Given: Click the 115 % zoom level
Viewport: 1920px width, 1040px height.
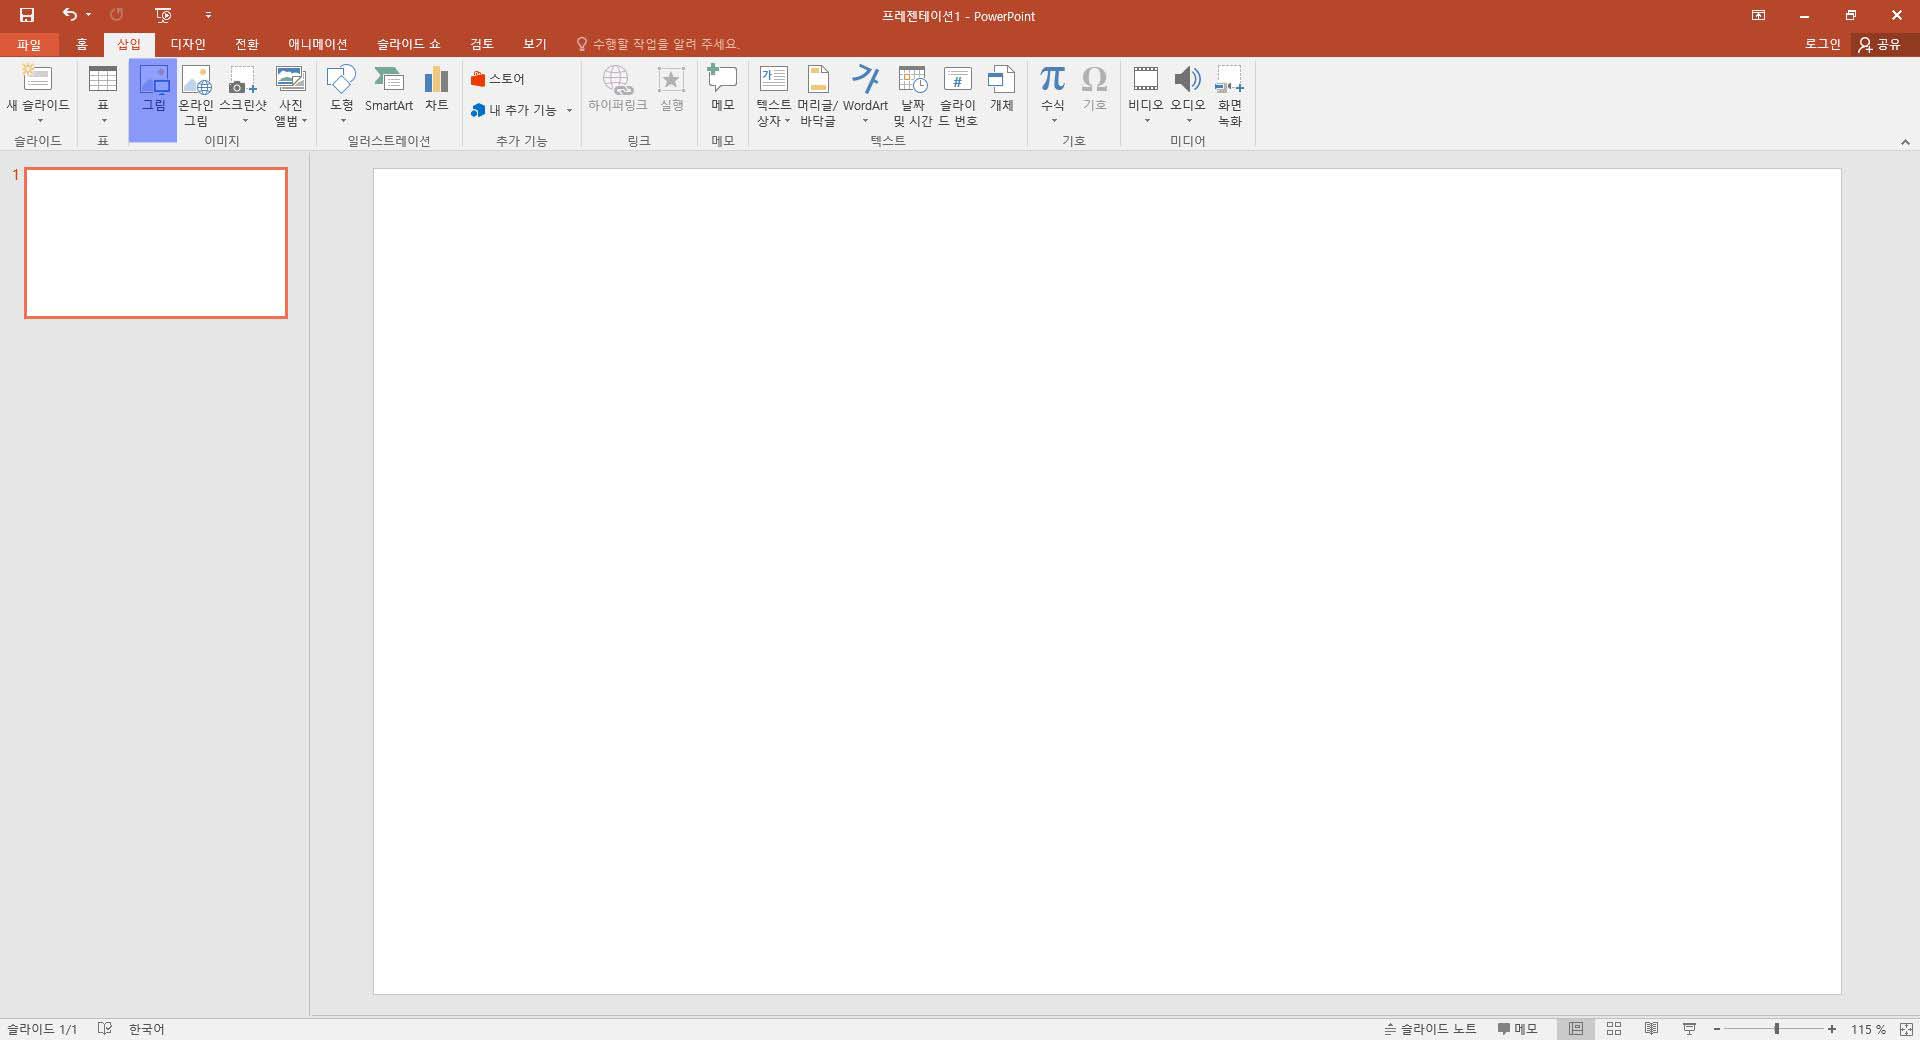Looking at the screenshot, I should (x=1867, y=1029).
